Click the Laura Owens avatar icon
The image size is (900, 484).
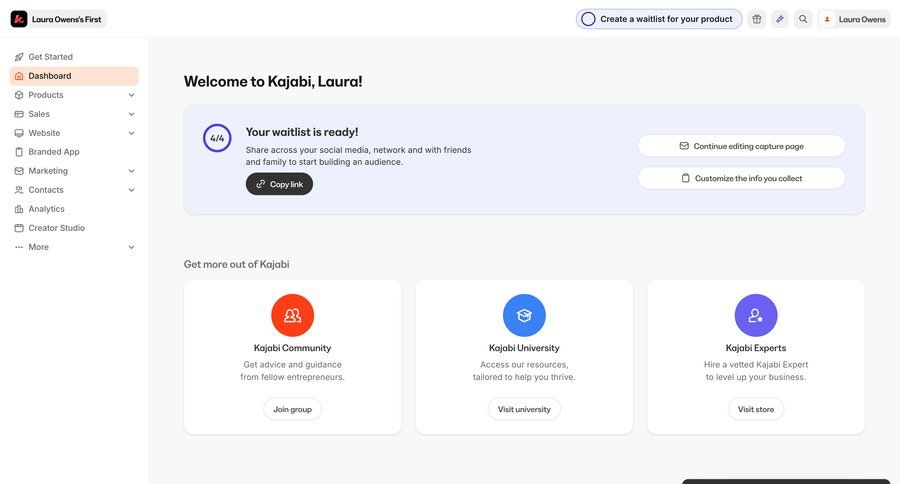pos(827,19)
